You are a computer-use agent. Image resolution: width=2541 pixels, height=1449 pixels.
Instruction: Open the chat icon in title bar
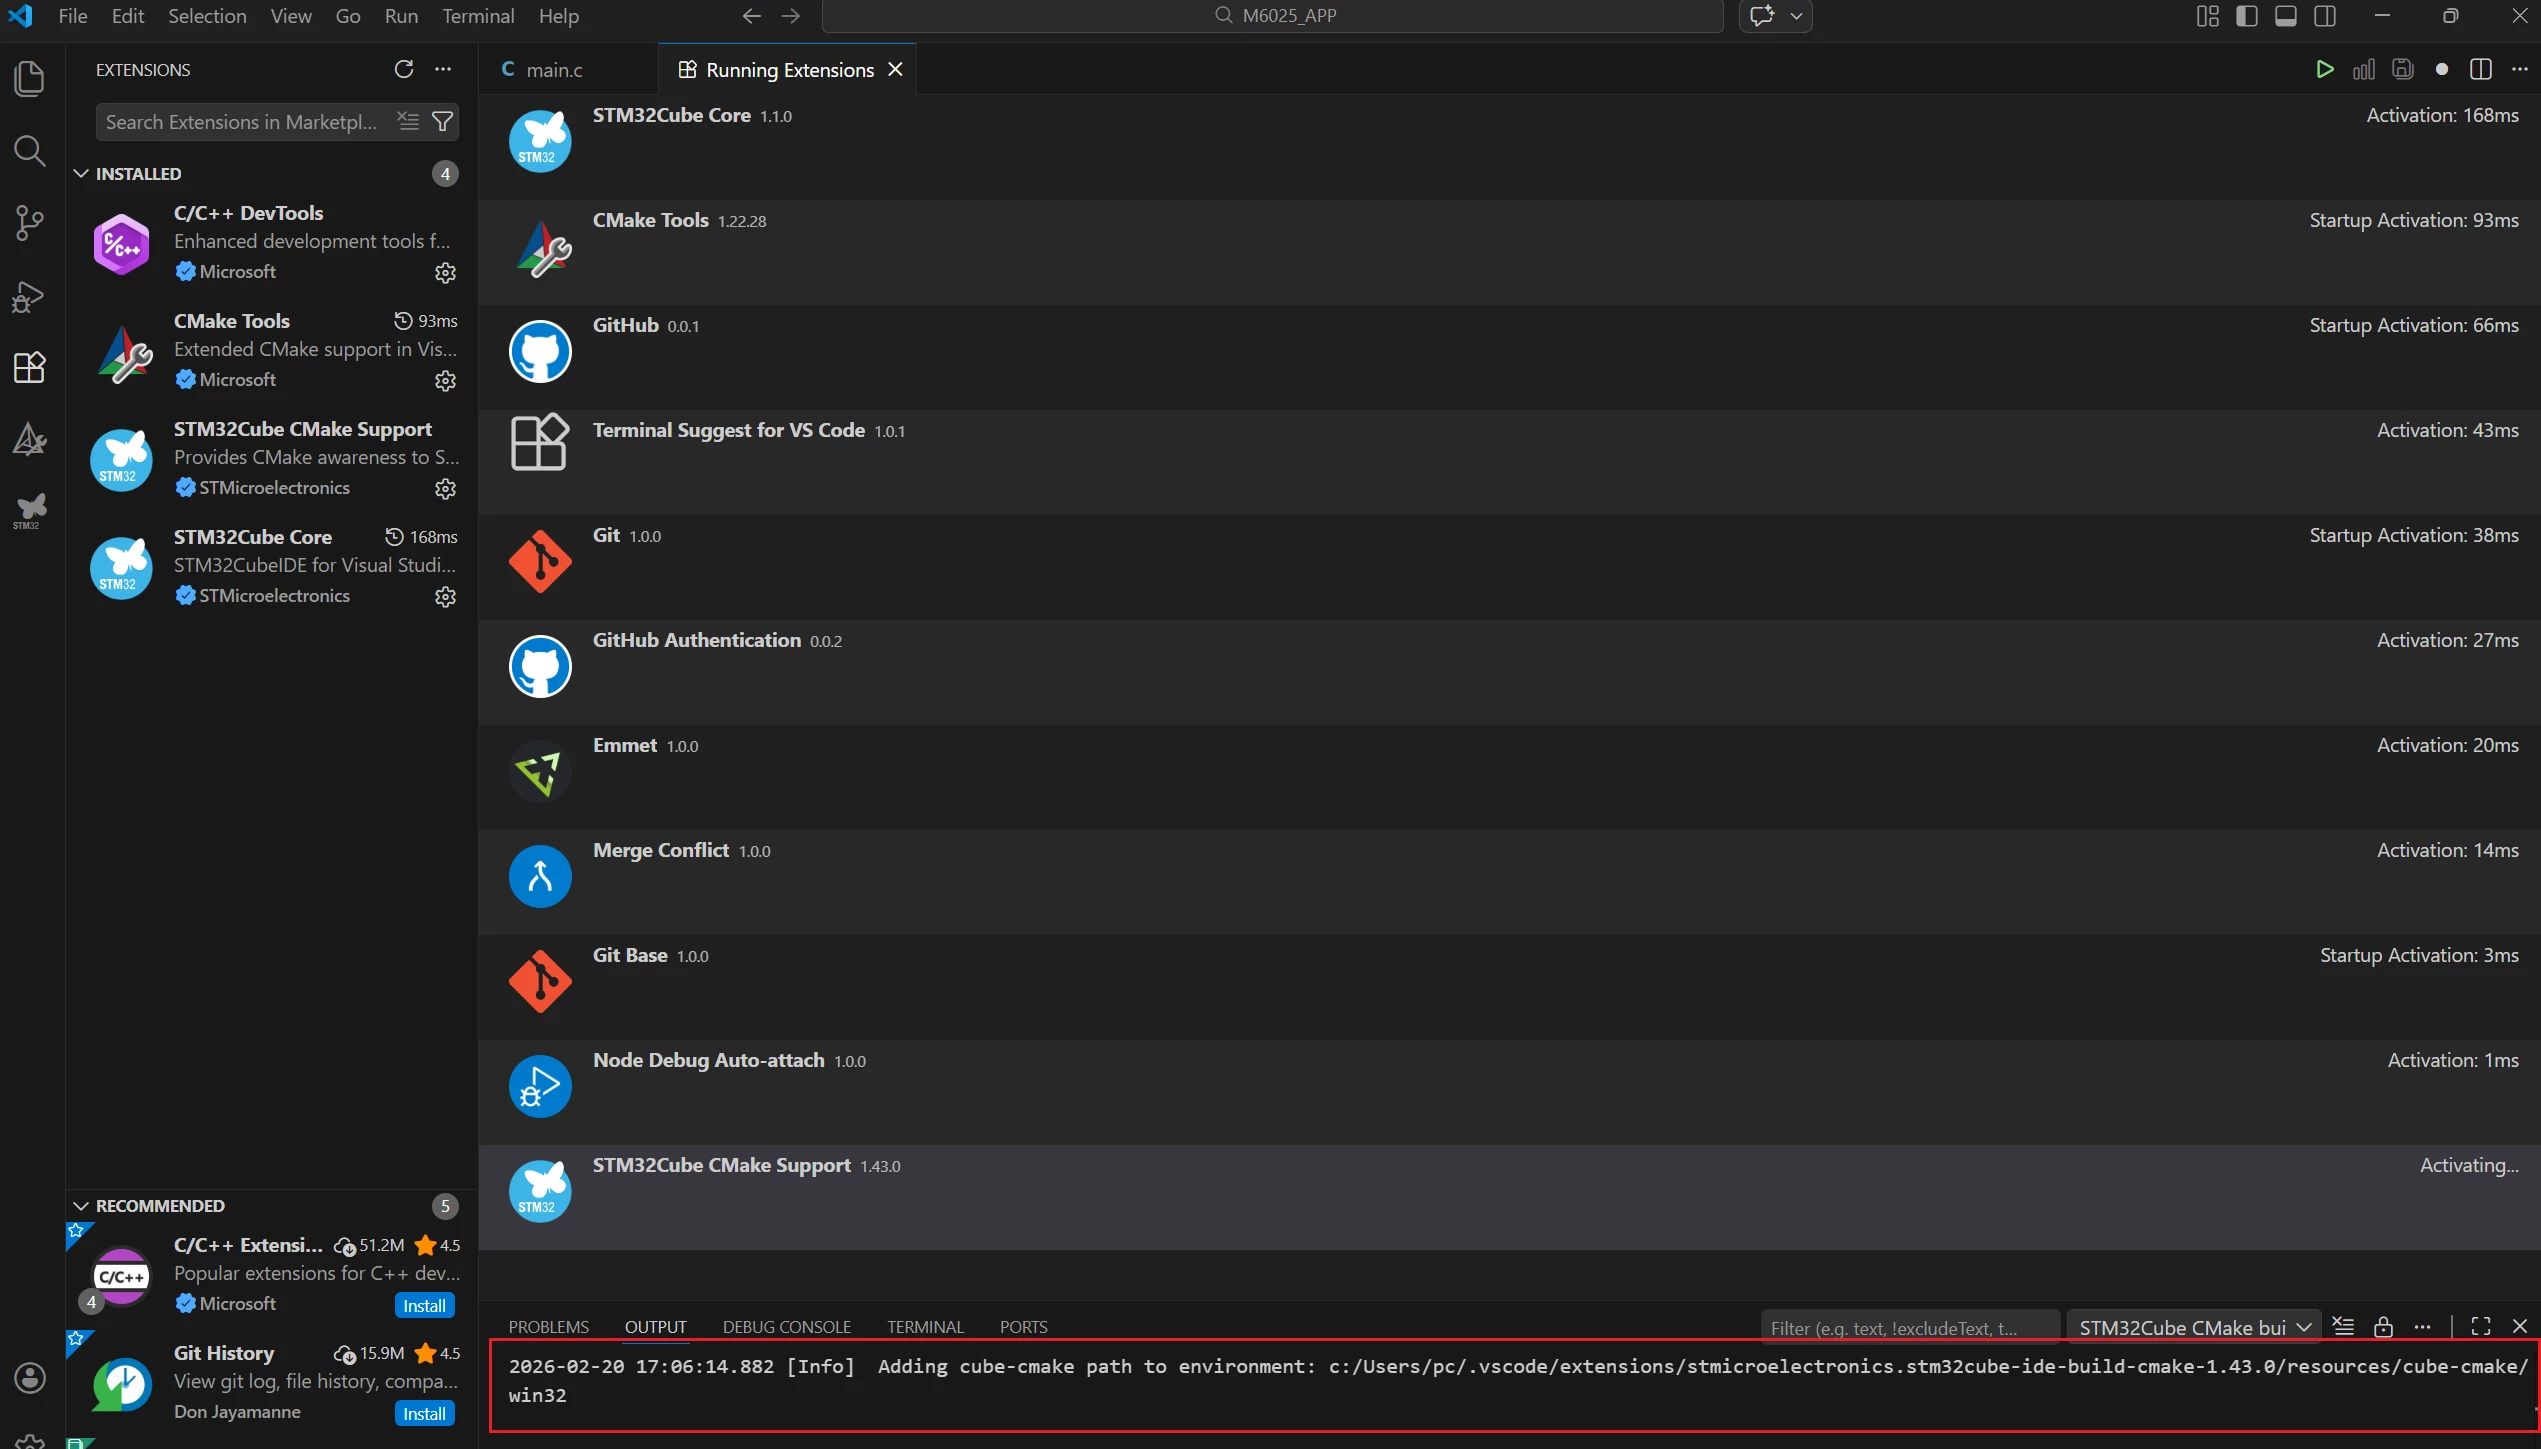coord(1762,16)
